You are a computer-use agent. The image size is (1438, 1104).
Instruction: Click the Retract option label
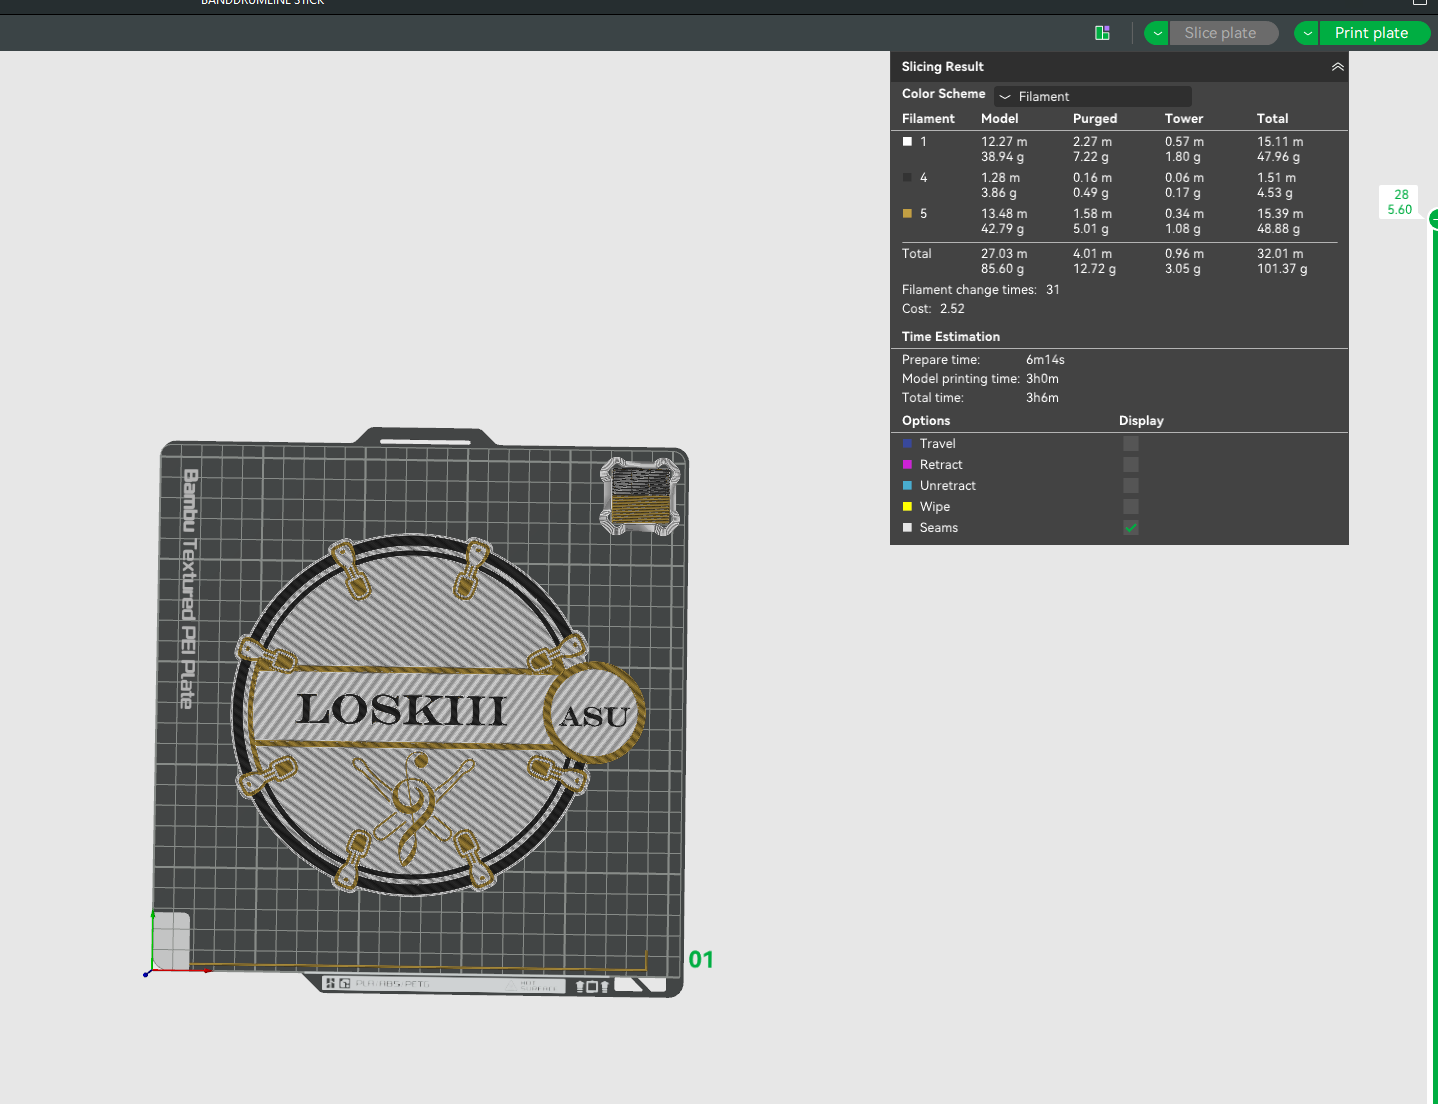(x=941, y=465)
